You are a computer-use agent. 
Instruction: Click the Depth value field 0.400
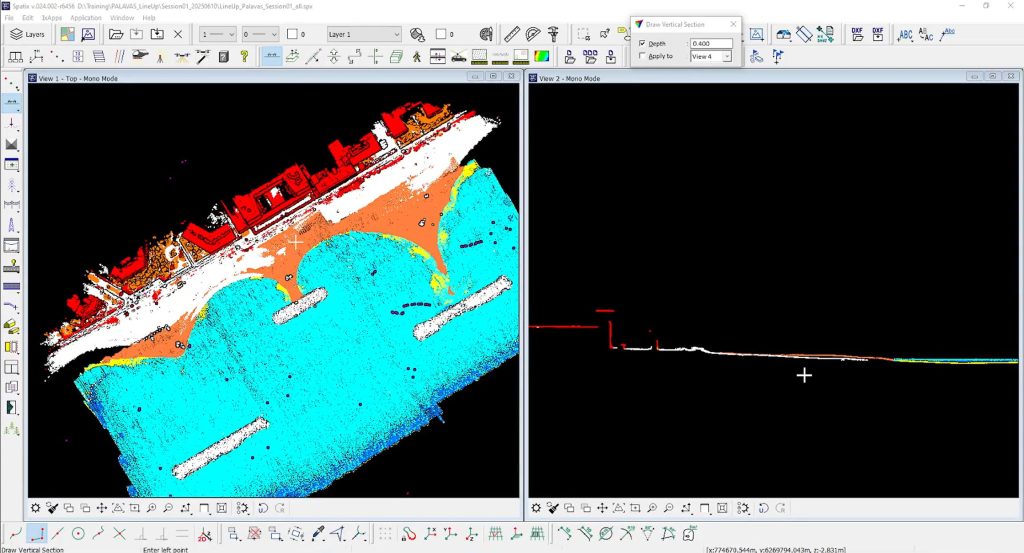coord(711,43)
